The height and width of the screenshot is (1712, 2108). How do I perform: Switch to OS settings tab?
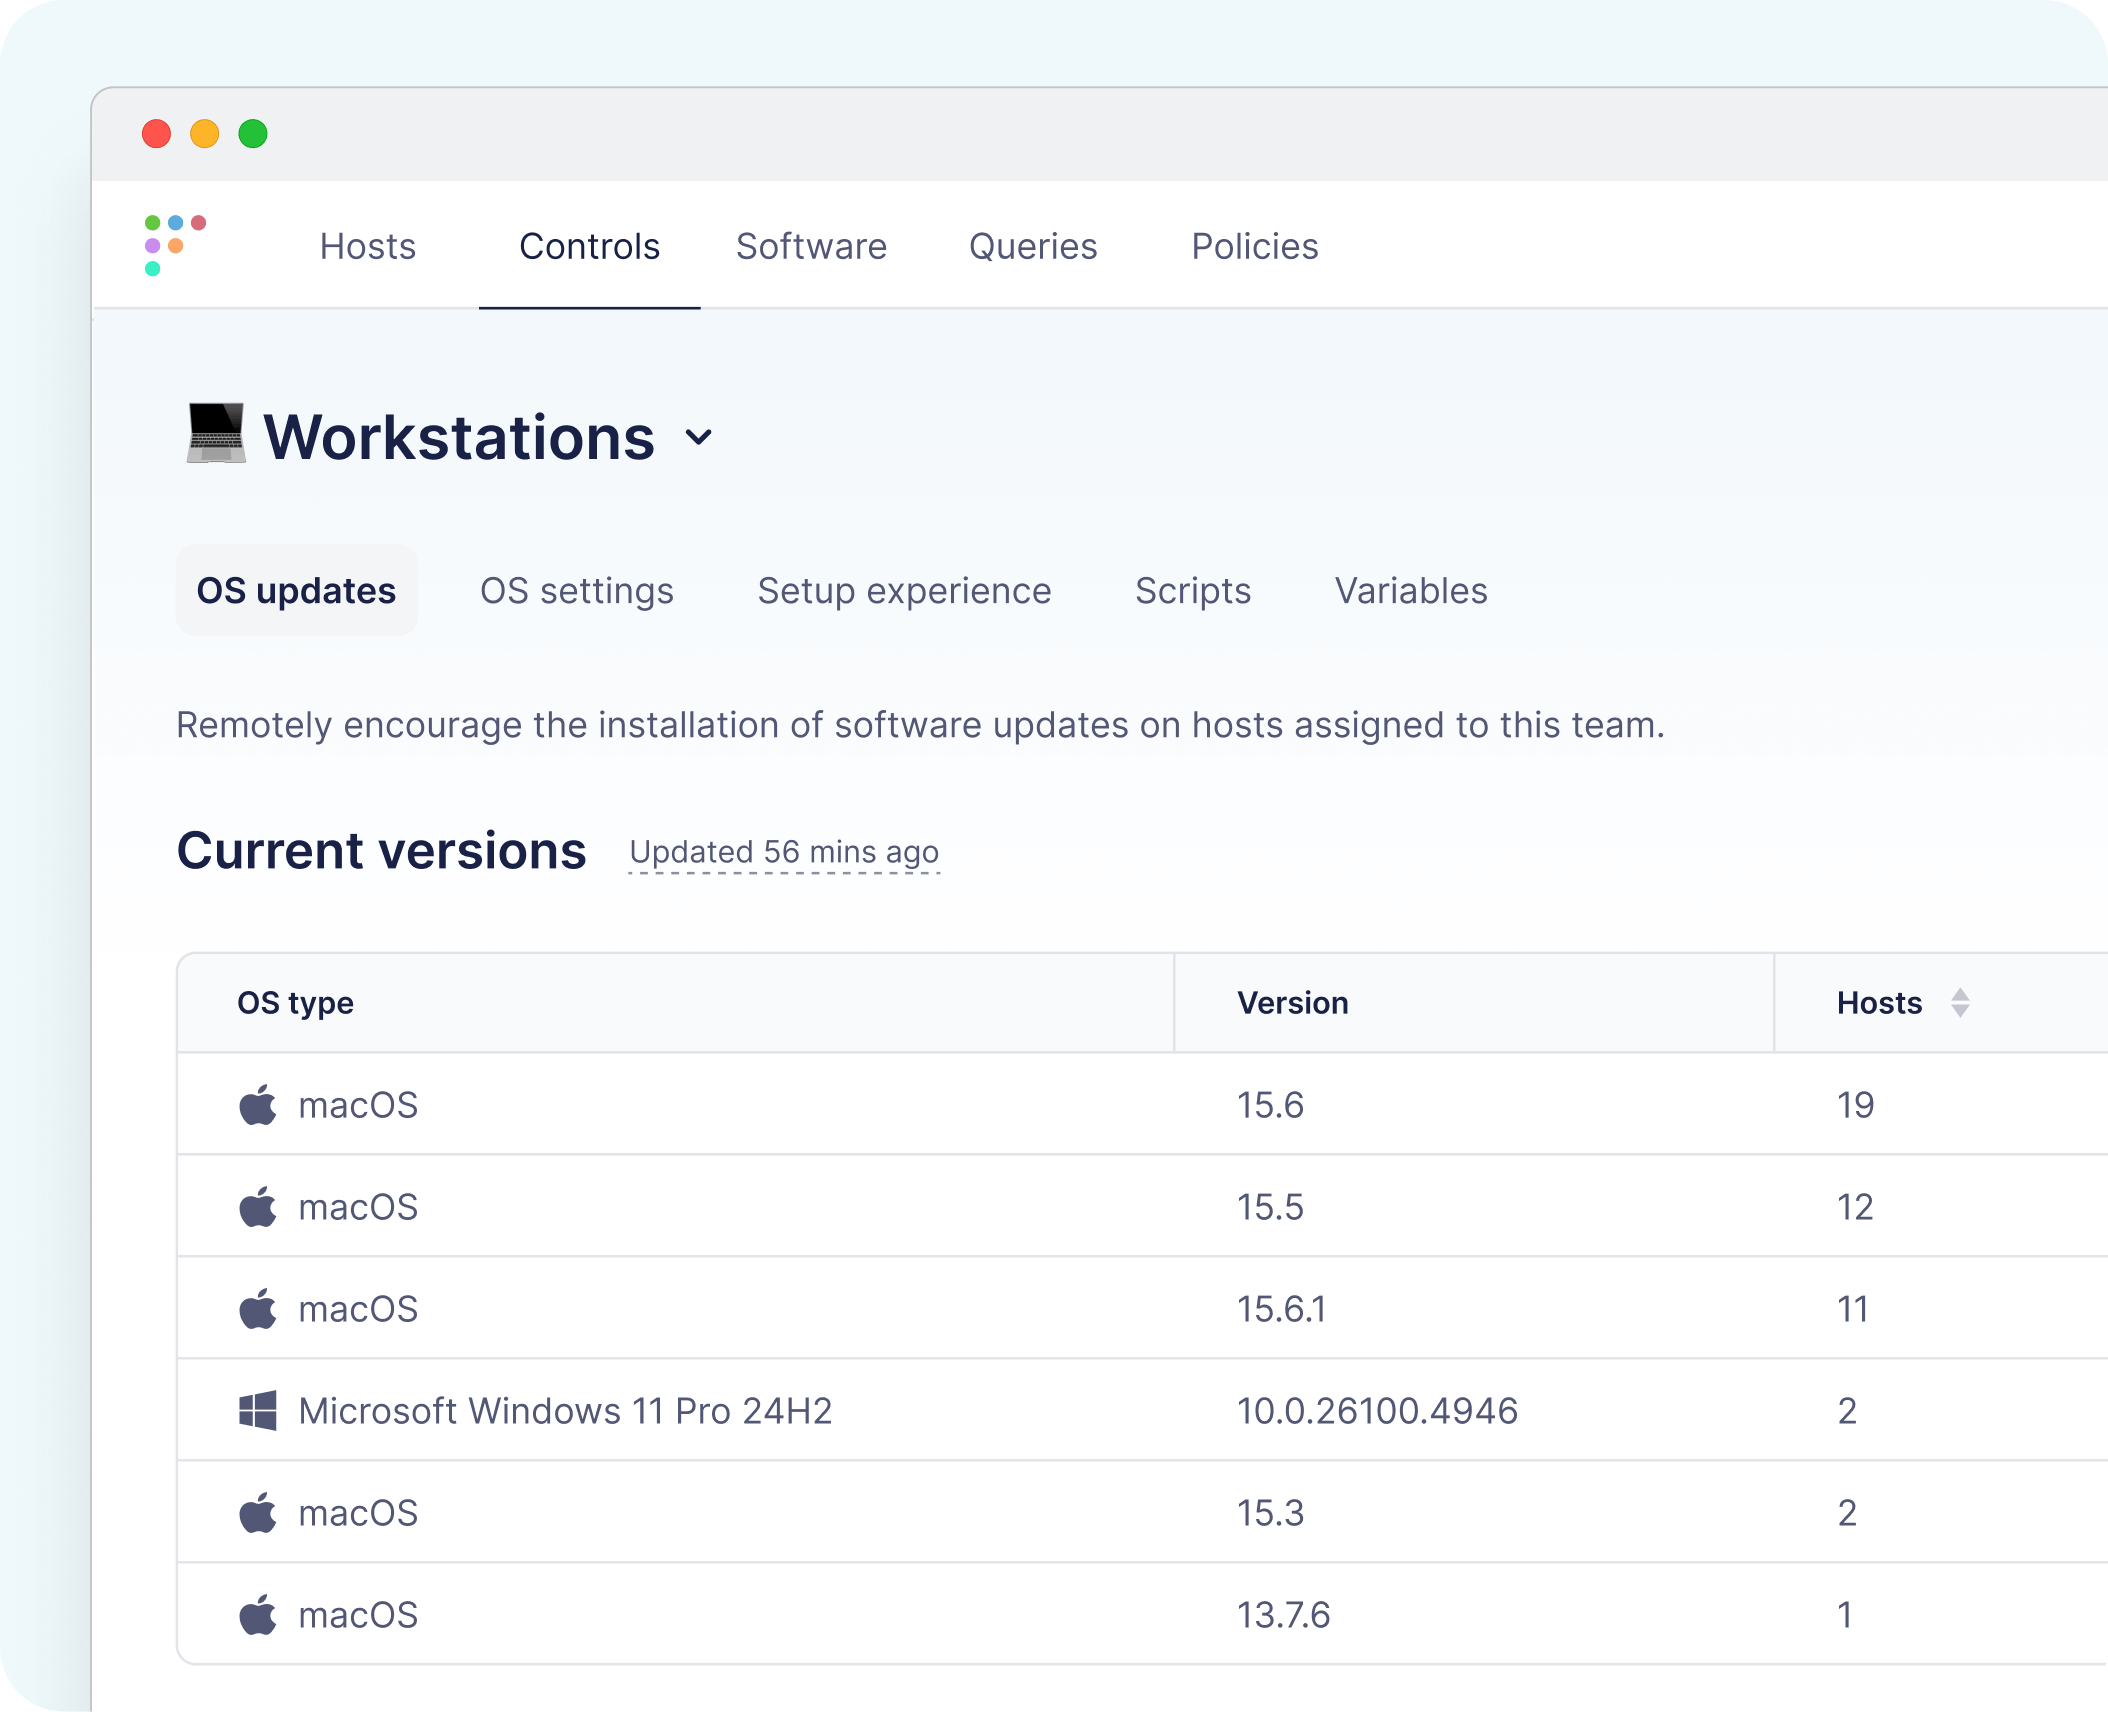pos(577,591)
